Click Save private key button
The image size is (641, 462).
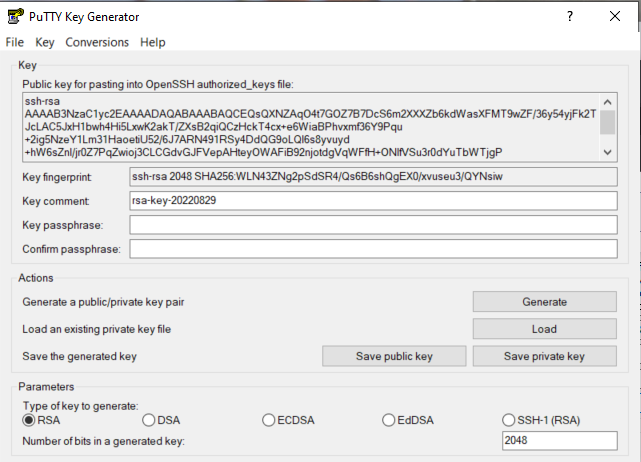[545, 356]
